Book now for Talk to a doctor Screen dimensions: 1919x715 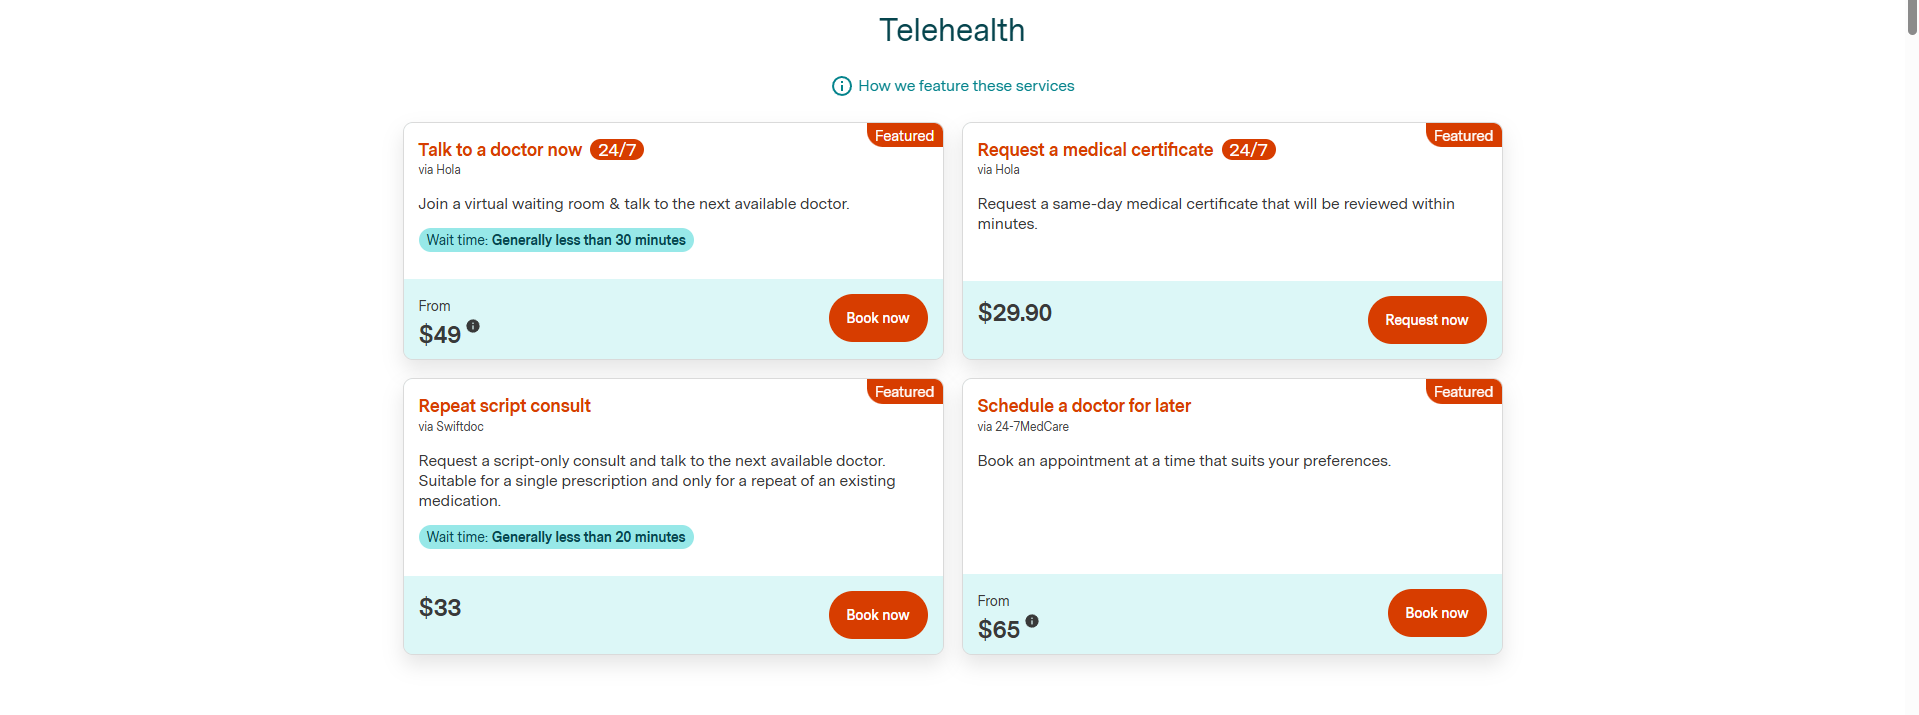pyautogui.click(x=878, y=318)
